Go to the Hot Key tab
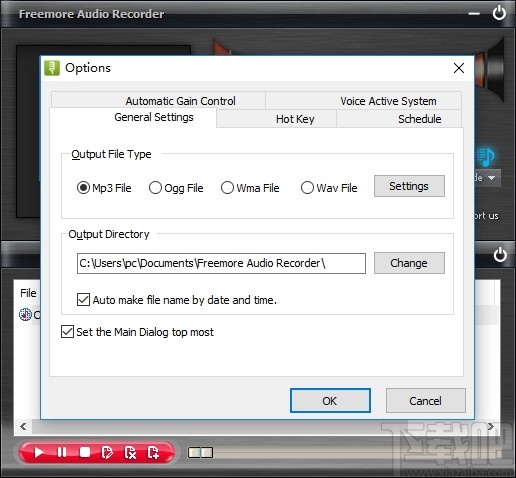The height and width of the screenshot is (478, 516). pyautogui.click(x=276, y=119)
